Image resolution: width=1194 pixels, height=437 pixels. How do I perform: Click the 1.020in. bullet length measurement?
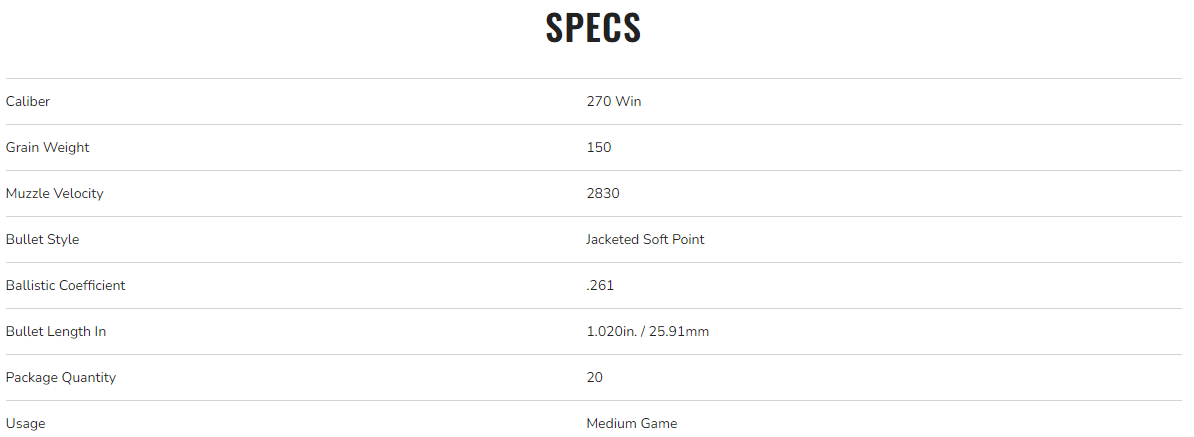tap(610, 331)
